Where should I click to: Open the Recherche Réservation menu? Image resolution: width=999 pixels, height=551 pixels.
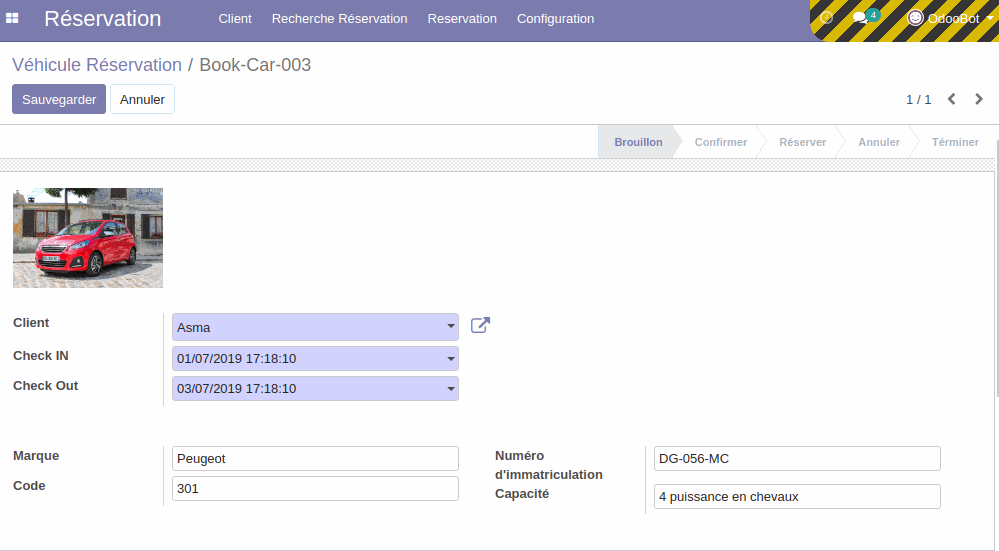pyautogui.click(x=340, y=19)
